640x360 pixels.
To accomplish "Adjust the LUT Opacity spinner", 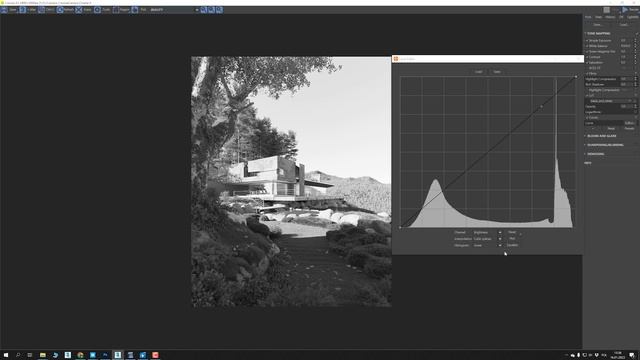I will (636, 106).
